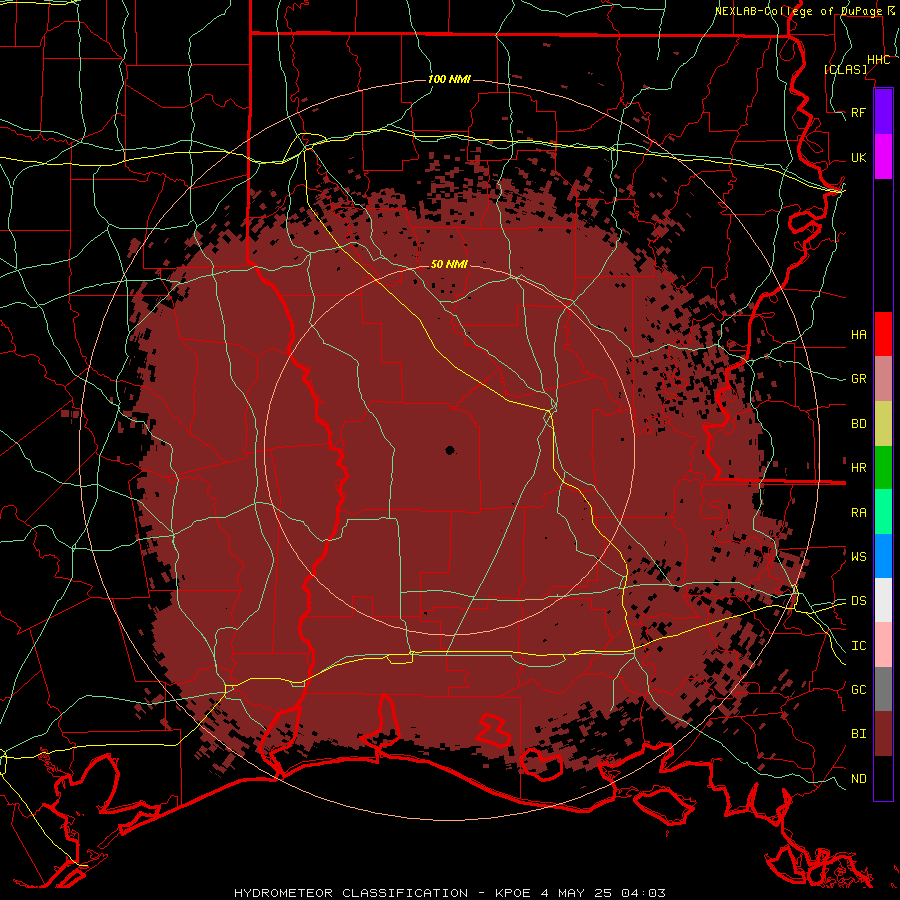This screenshot has width=900, height=900.
Task: Click the black radar site dot at center
Action: pos(450,451)
